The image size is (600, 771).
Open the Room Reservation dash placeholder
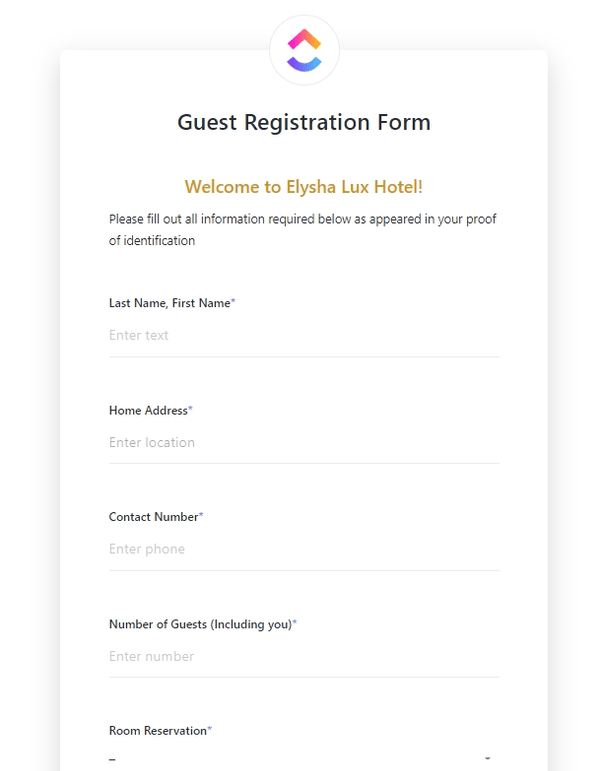tap(113, 760)
